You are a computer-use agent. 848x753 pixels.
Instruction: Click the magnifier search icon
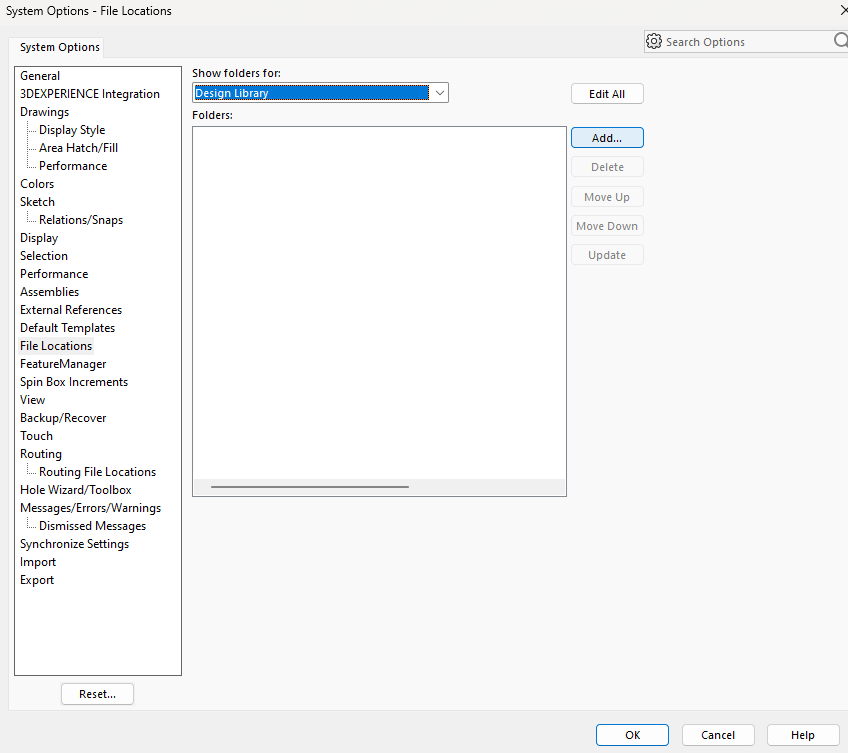(840, 41)
